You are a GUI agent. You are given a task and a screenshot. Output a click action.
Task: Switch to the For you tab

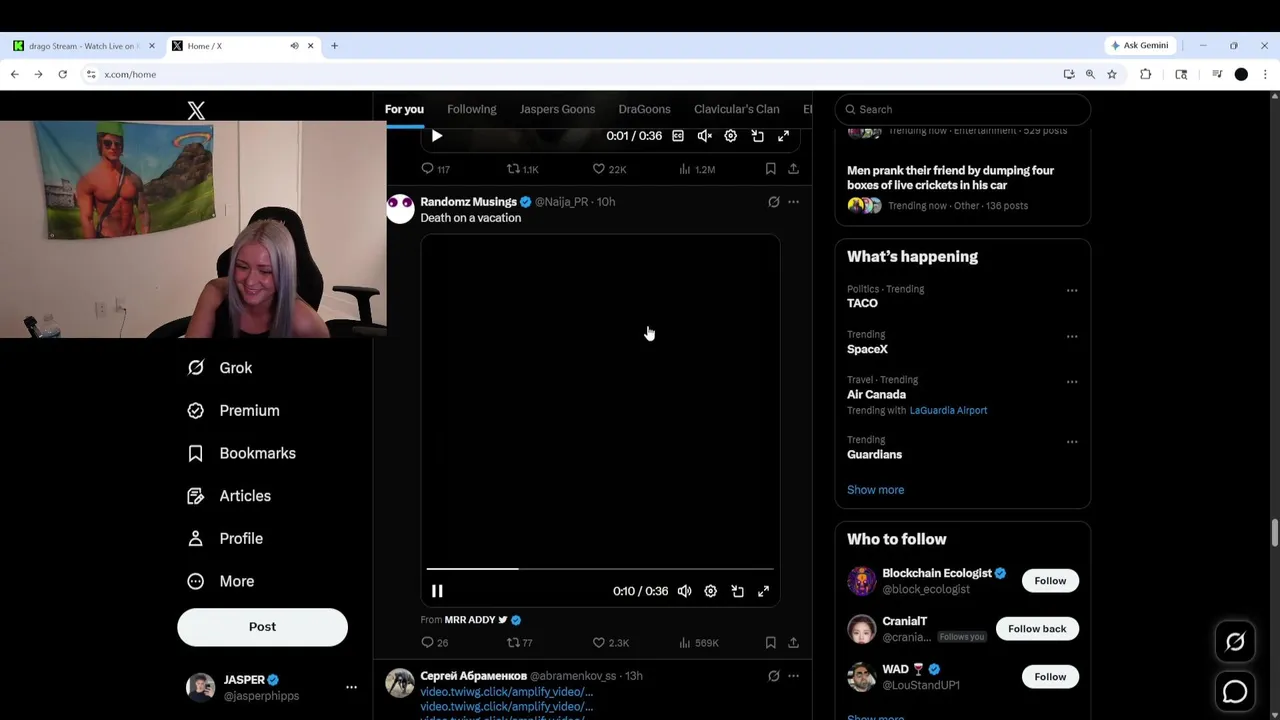pos(404,109)
